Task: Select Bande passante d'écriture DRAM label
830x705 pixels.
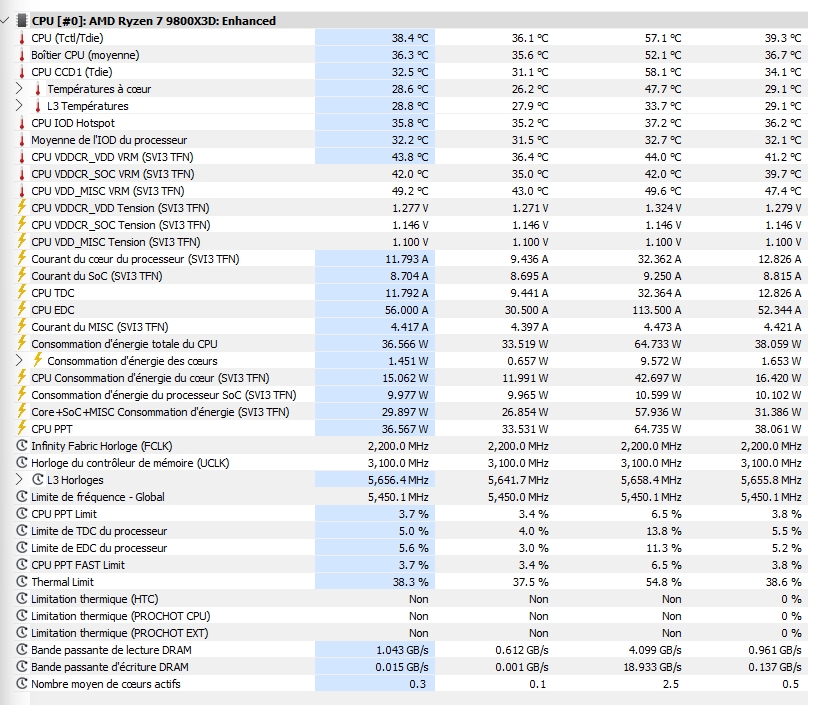Action: click(x=110, y=667)
